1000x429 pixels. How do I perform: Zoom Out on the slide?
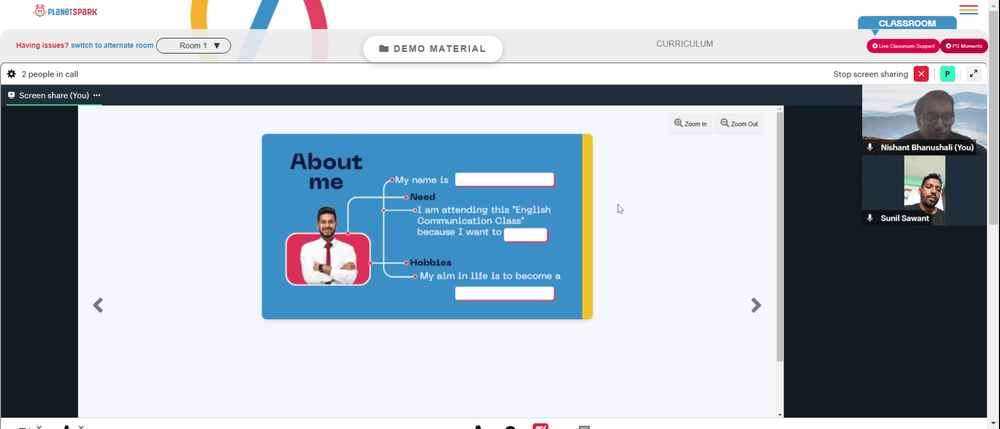tap(739, 124)
